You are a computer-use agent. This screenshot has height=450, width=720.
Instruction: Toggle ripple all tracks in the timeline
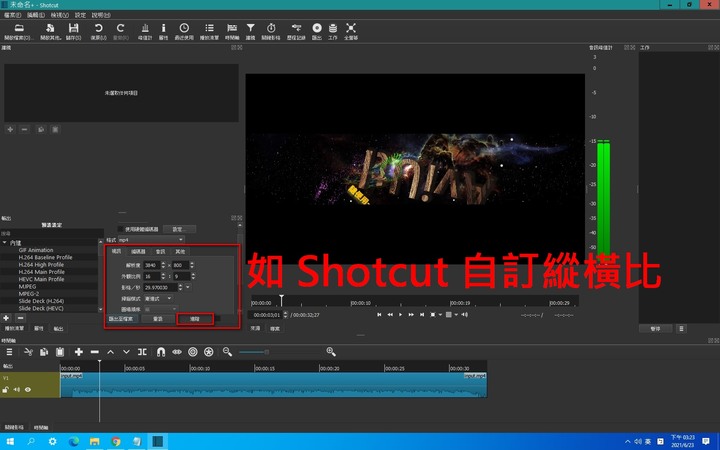[x=208, y=352]
